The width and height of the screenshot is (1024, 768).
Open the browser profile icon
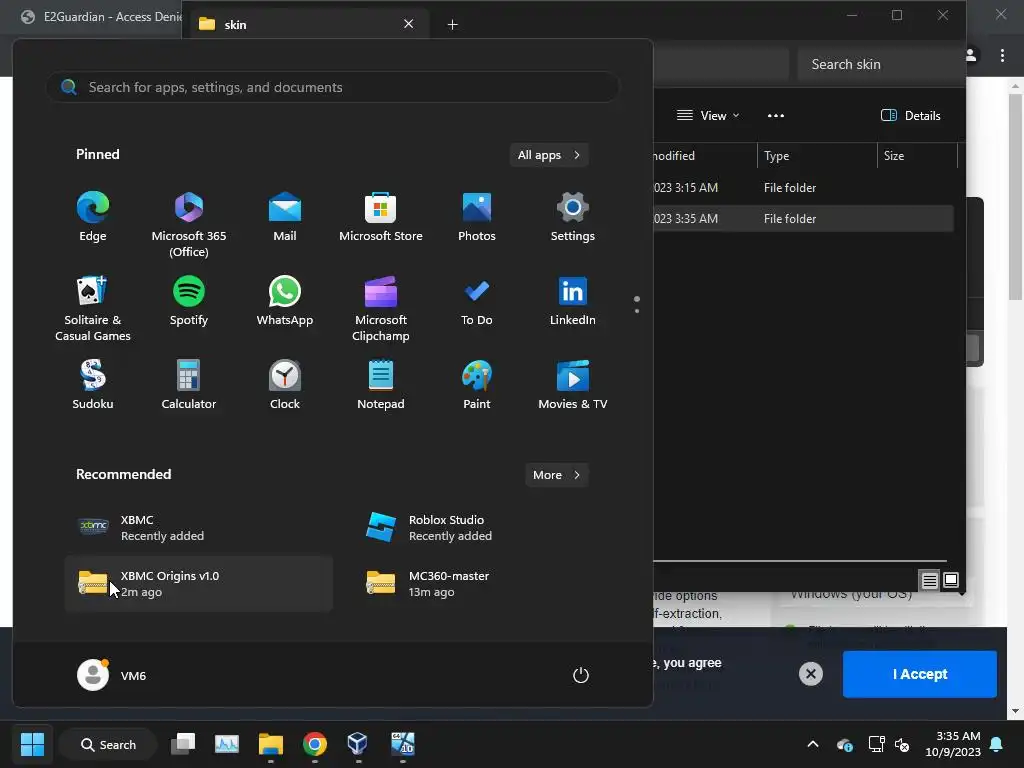point(971,56)
